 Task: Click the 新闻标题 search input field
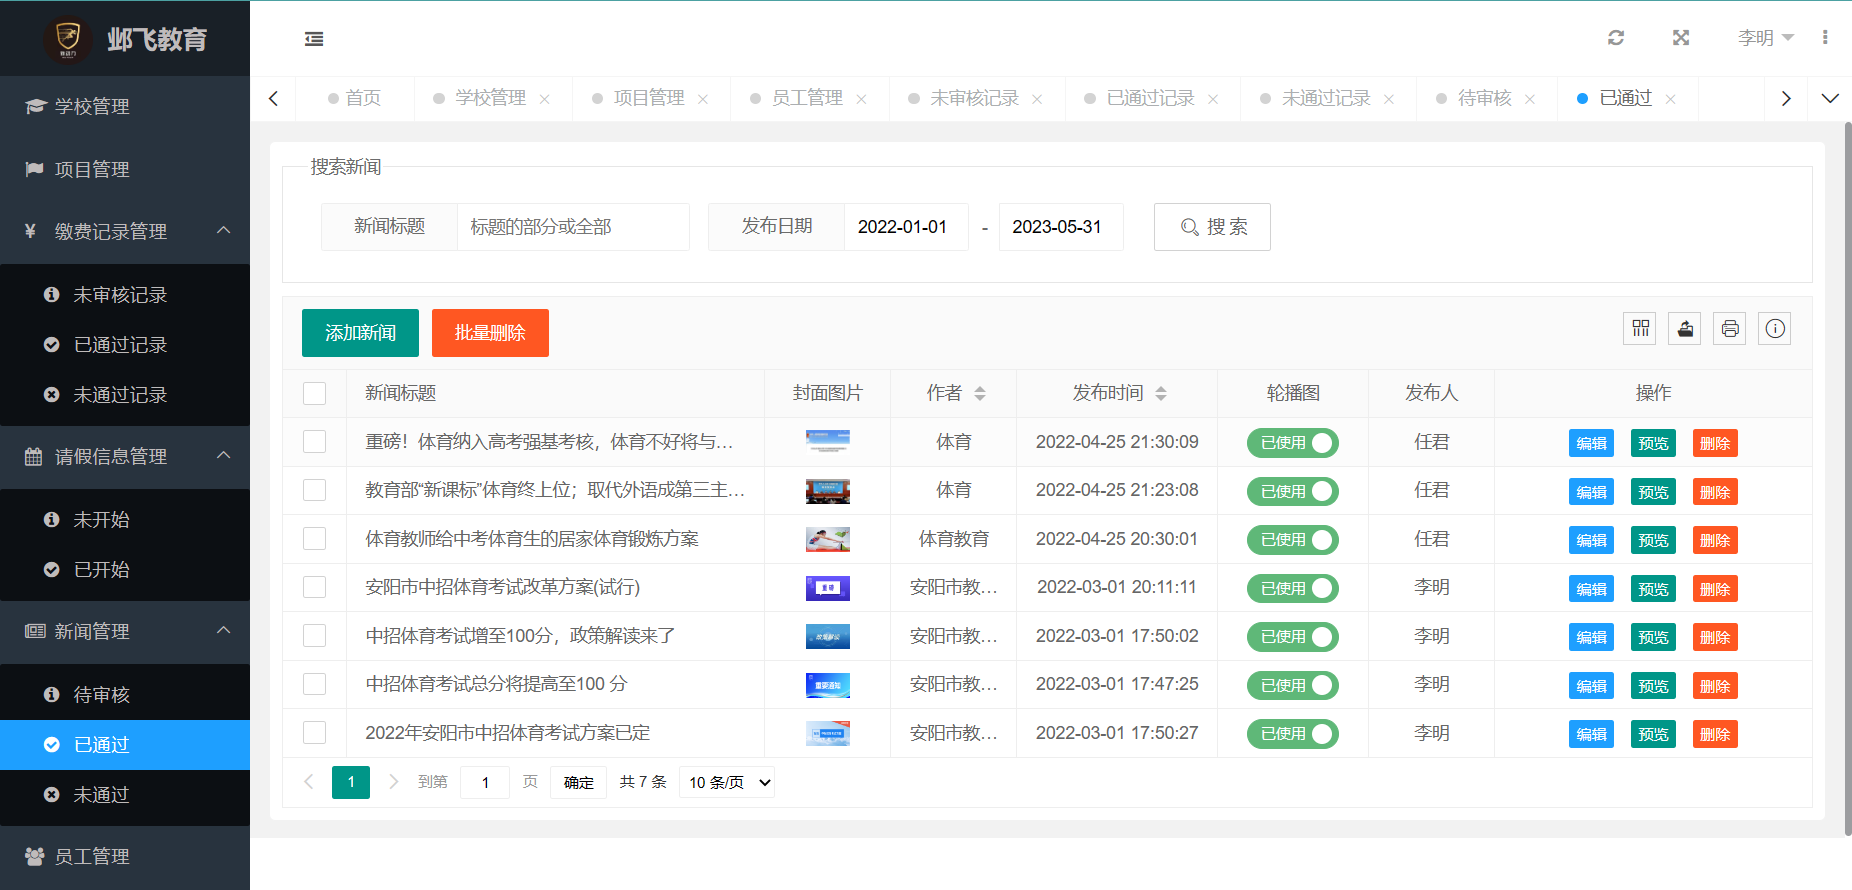tap(573, 227)
